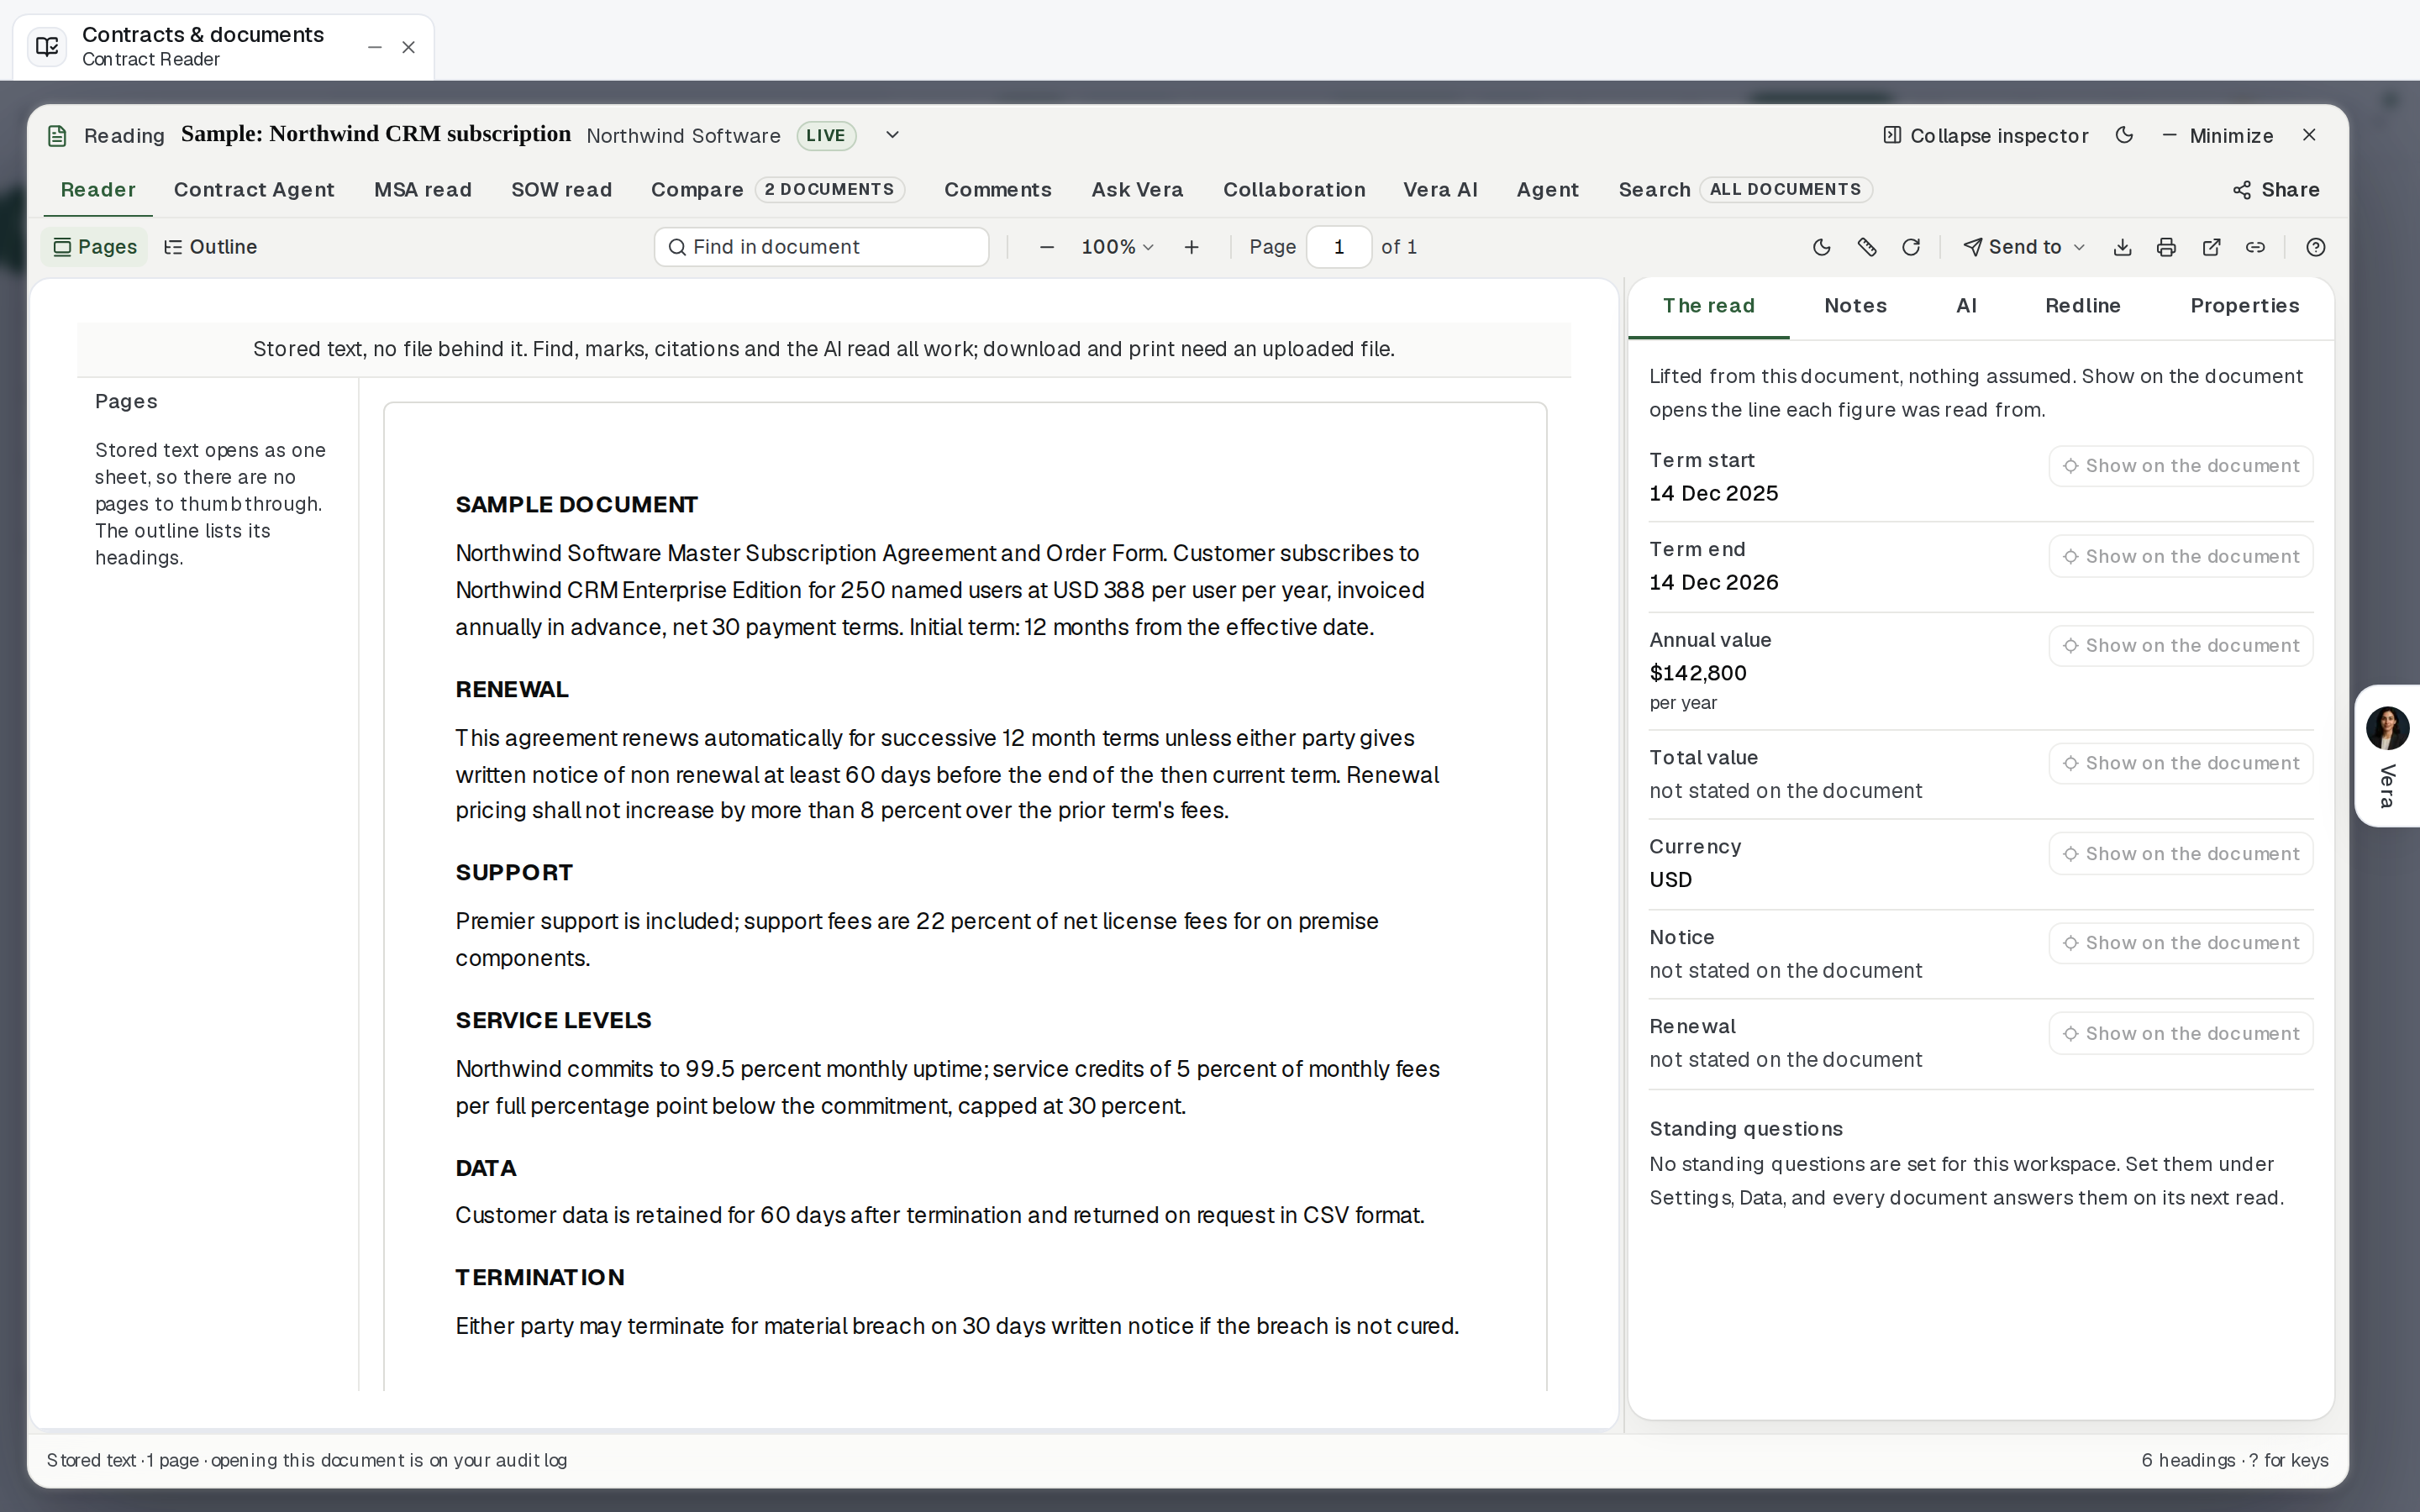Expand the document title chevron dropdown
This screenshot has width=2420, height=1512.
point(892,135)
